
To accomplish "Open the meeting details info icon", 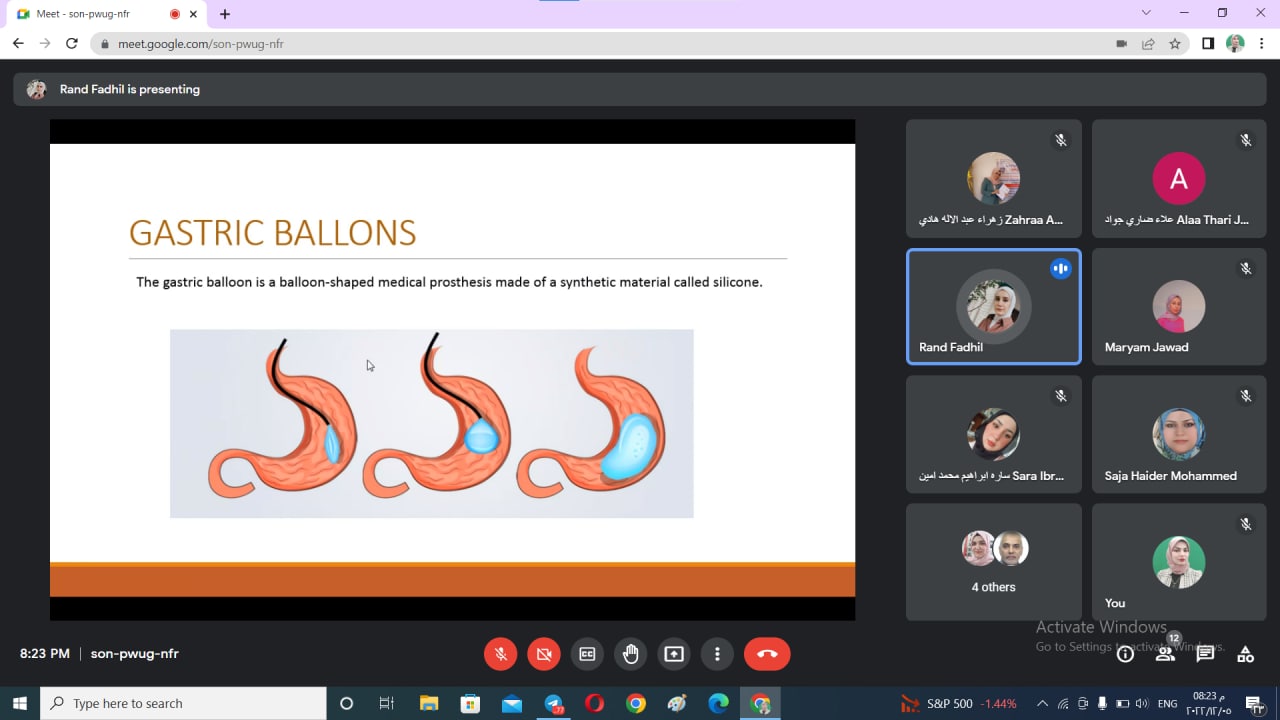I will coord(1125,654).
